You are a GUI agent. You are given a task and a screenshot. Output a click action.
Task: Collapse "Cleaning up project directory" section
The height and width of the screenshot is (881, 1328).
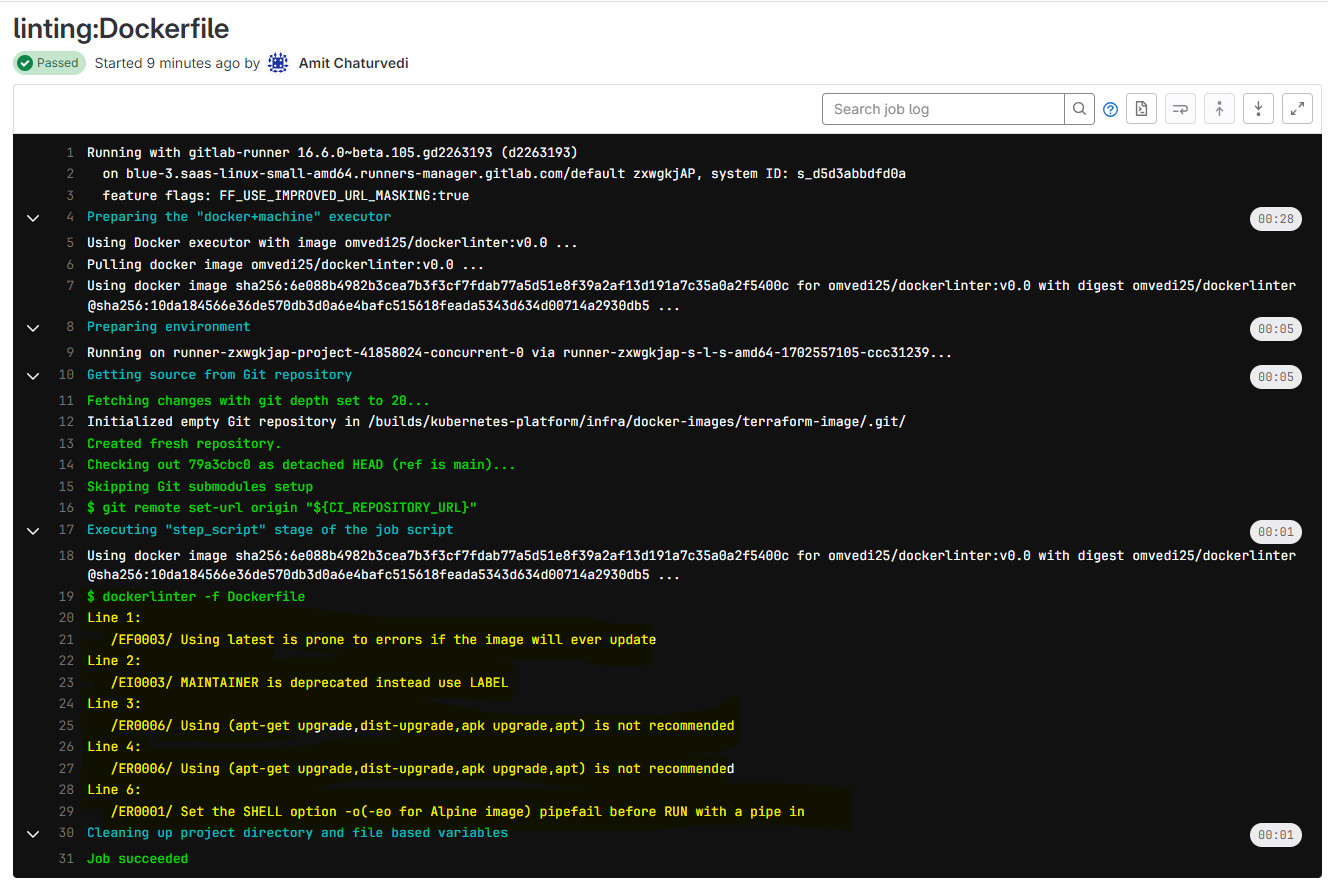pyautogui.click(x=33, y=834)
